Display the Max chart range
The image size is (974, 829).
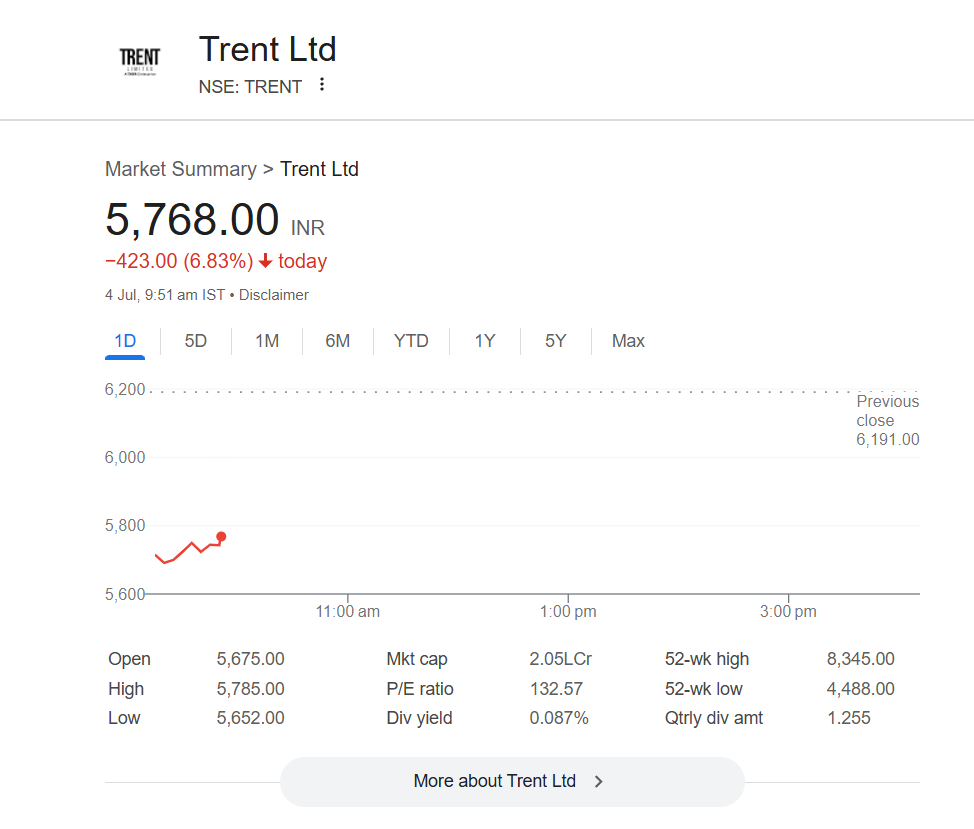click(628, 341)
